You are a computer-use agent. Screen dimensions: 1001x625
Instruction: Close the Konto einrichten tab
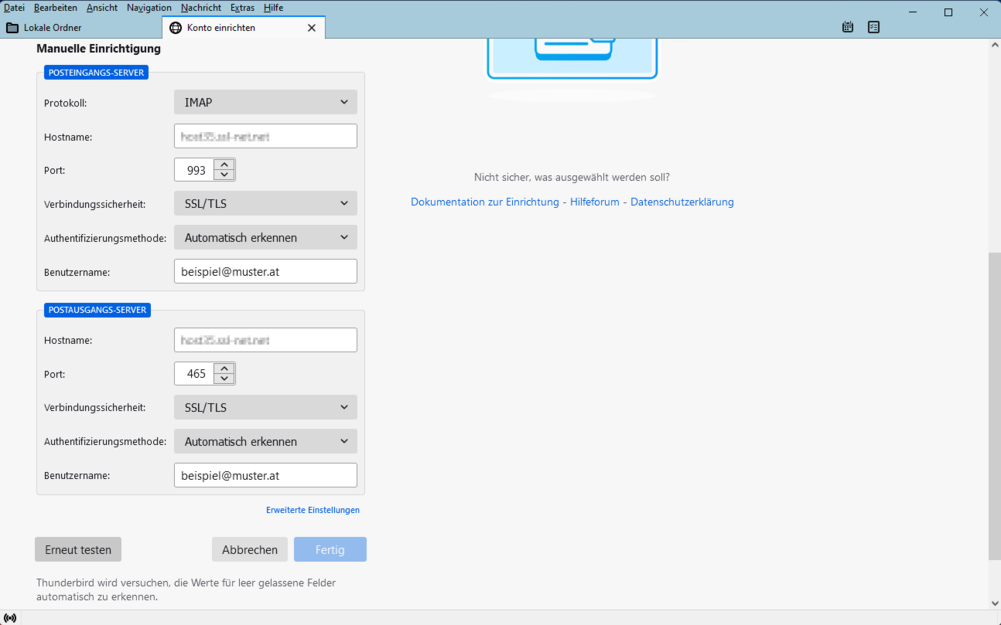[311, 28]
